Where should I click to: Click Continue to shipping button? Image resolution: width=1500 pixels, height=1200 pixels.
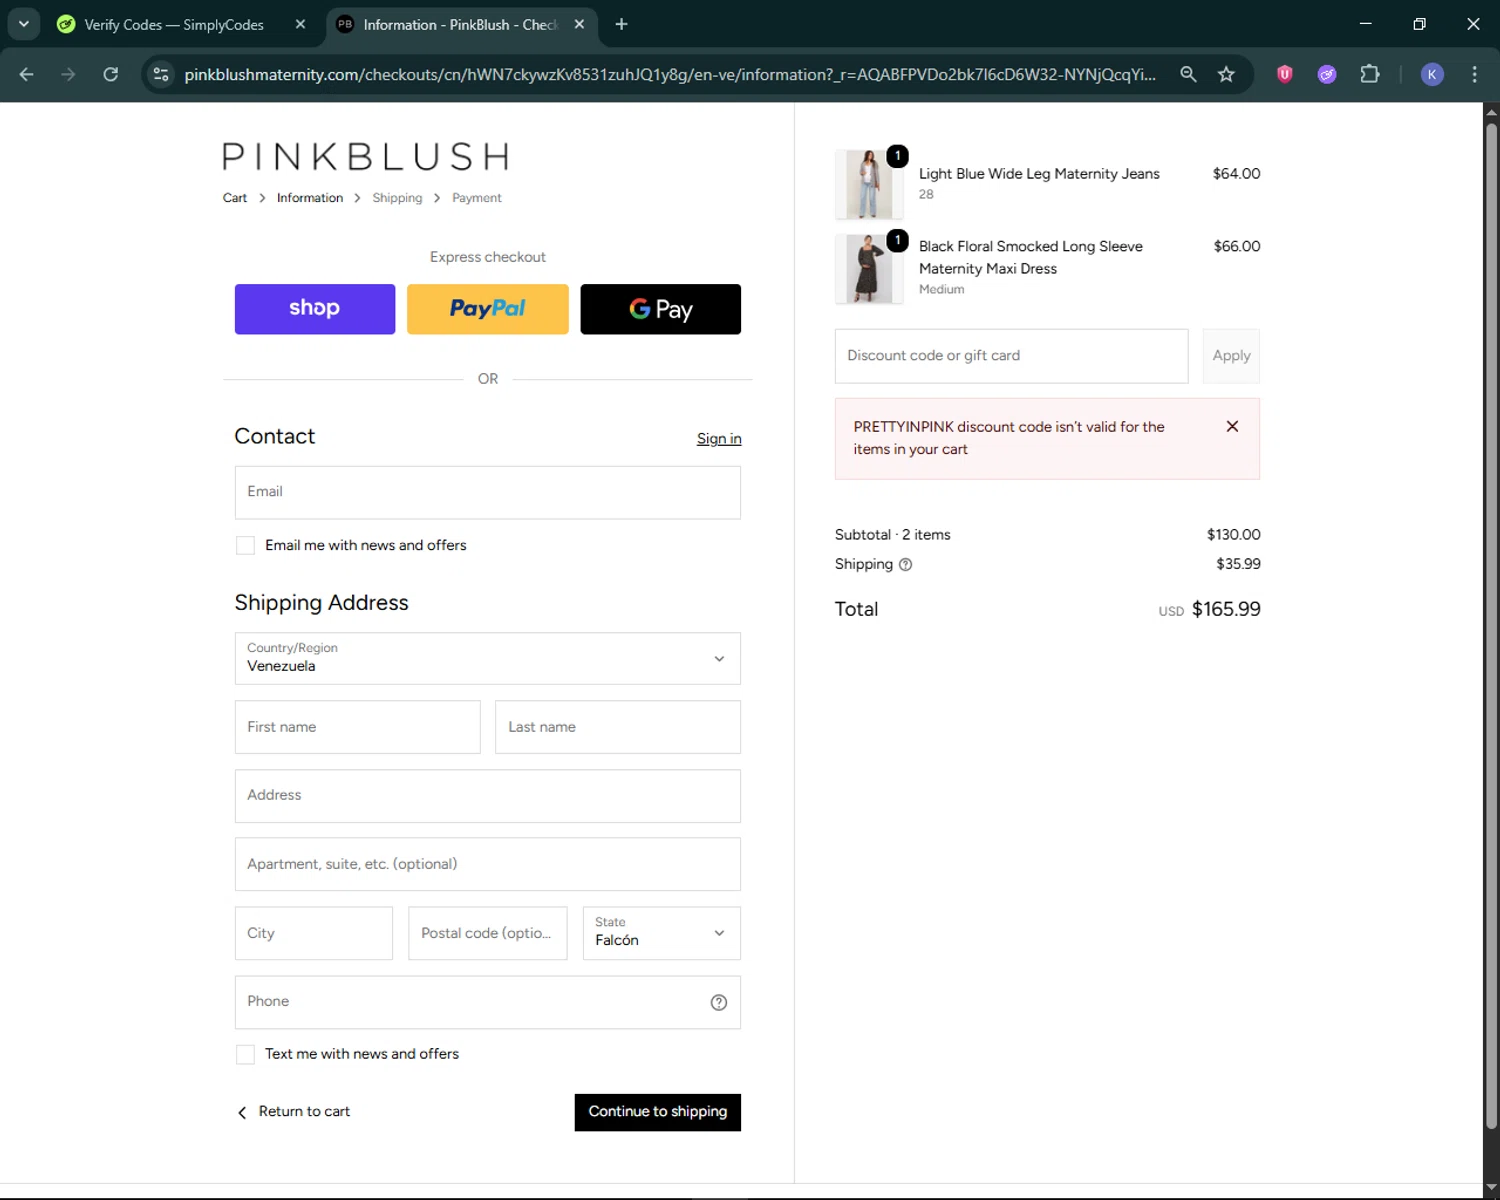tap(657, 1112)
